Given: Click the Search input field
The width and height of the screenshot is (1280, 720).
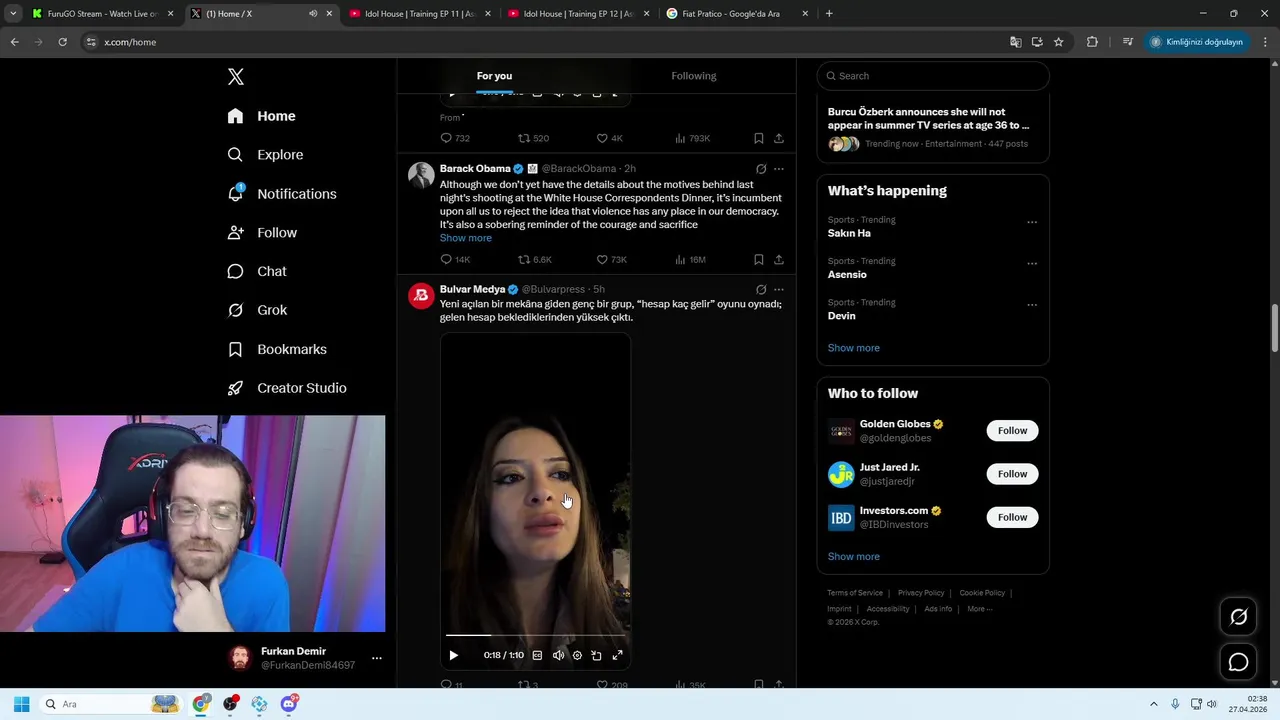Looking at the screenshot, I should 933,76.
